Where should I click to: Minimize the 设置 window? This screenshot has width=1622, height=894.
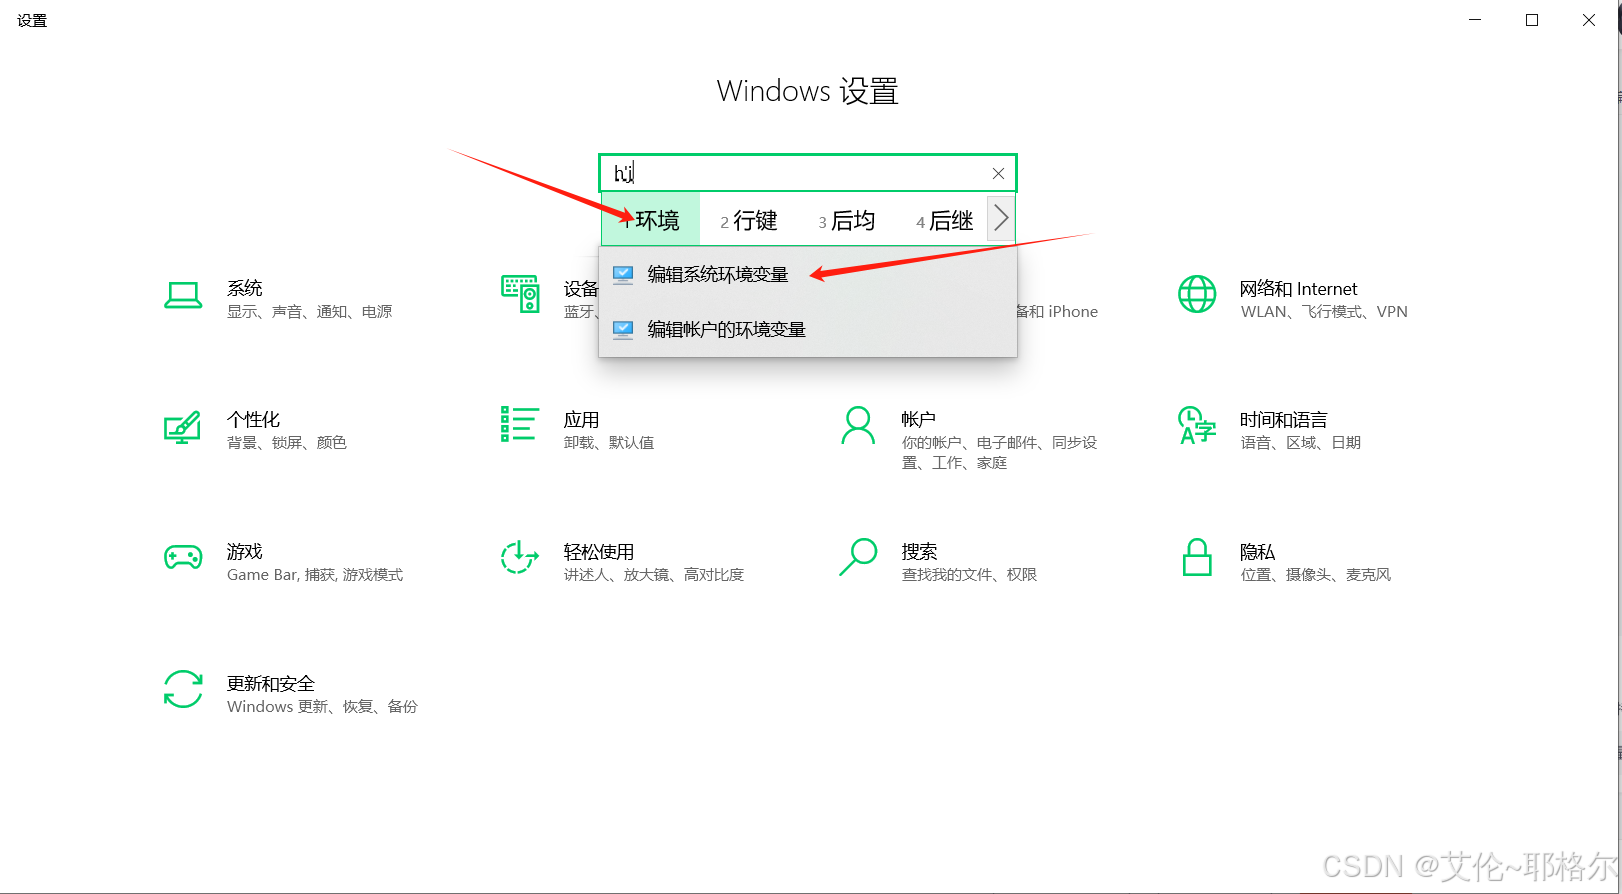1475,20
